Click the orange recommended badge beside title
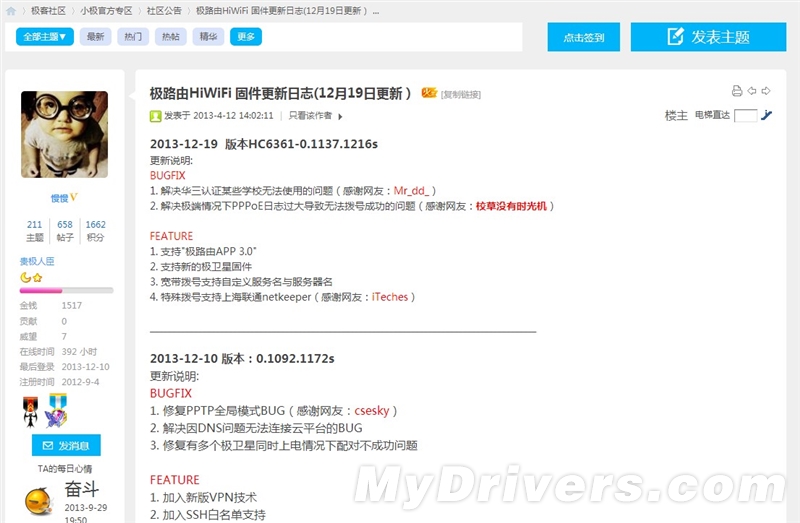Image resolution: width=800 pixels, height=523 pixels. pos(429,93)
